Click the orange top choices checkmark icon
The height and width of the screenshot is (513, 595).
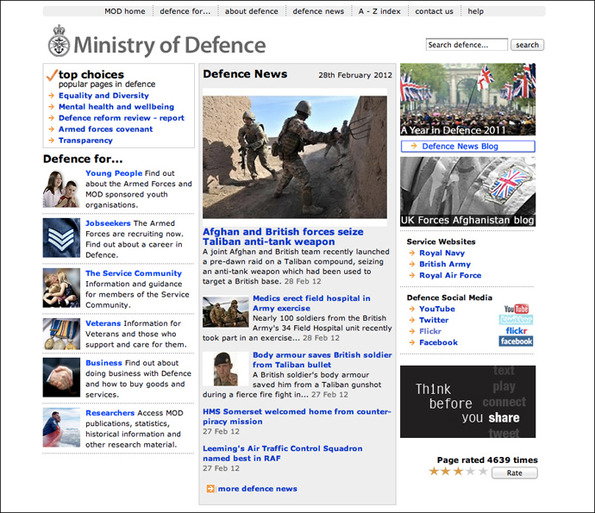pos(52,75)
